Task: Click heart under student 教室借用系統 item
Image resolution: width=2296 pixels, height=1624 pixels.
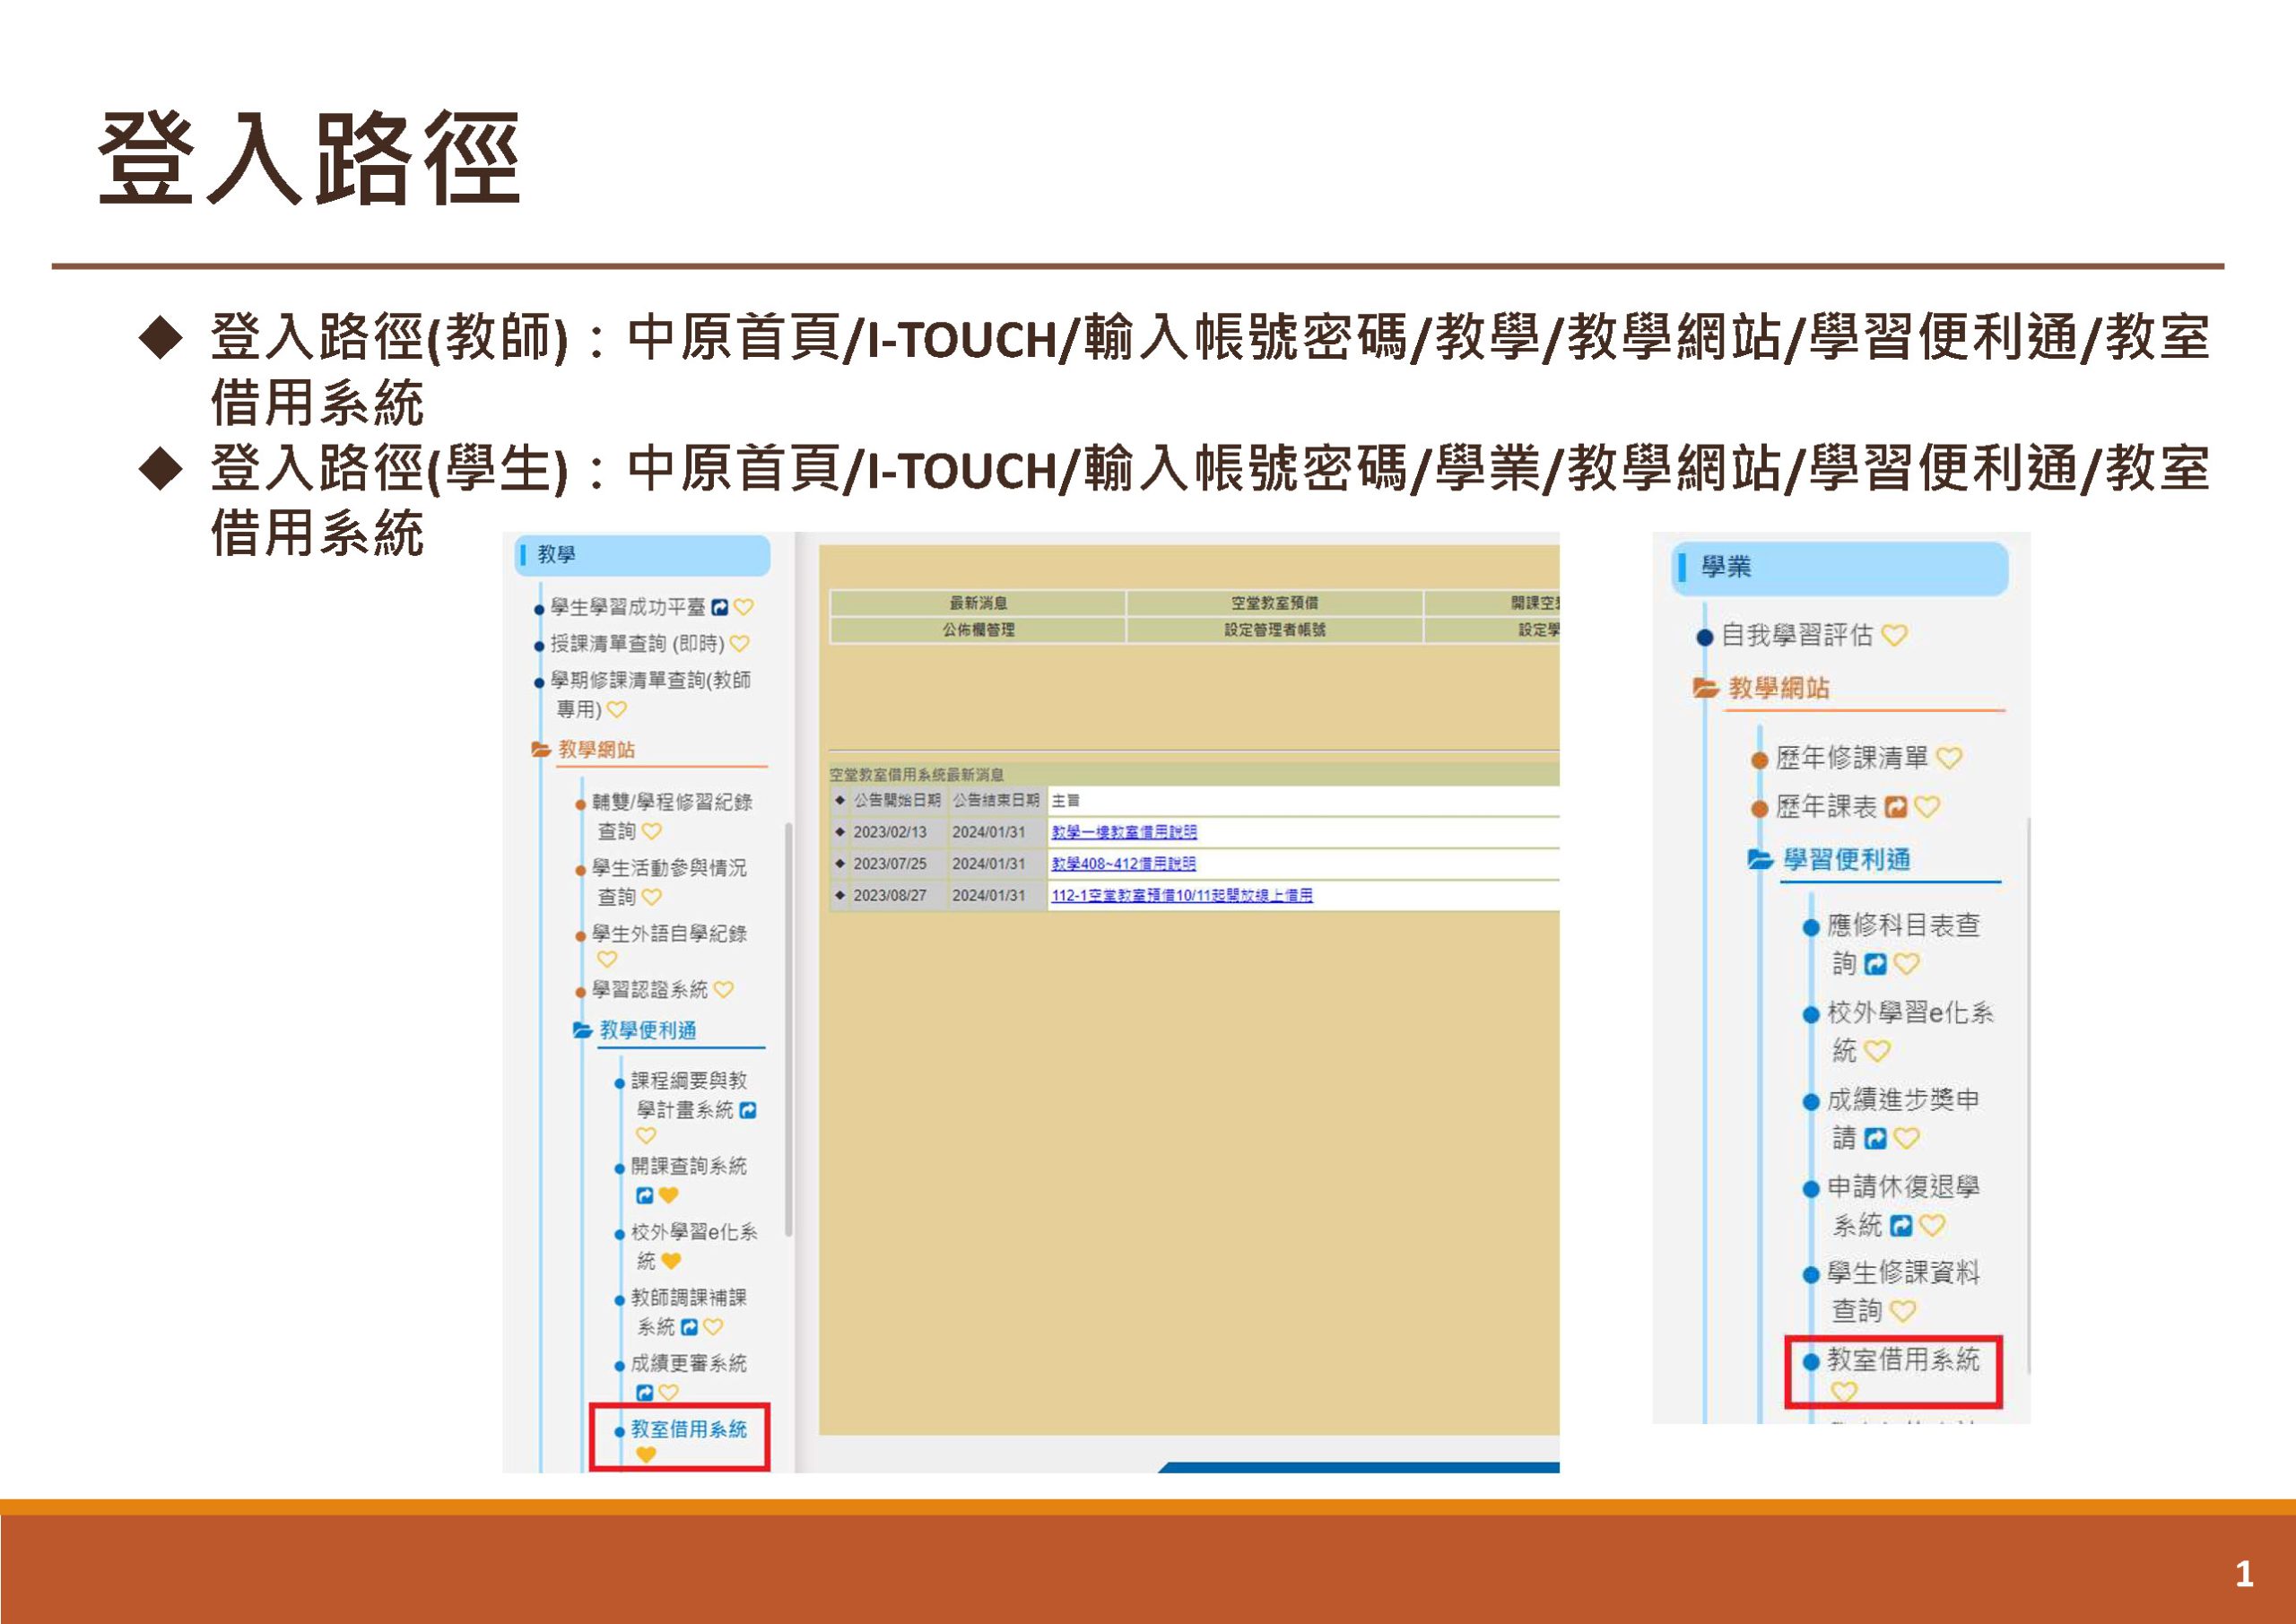Action: click(x=1844, y=1392)
